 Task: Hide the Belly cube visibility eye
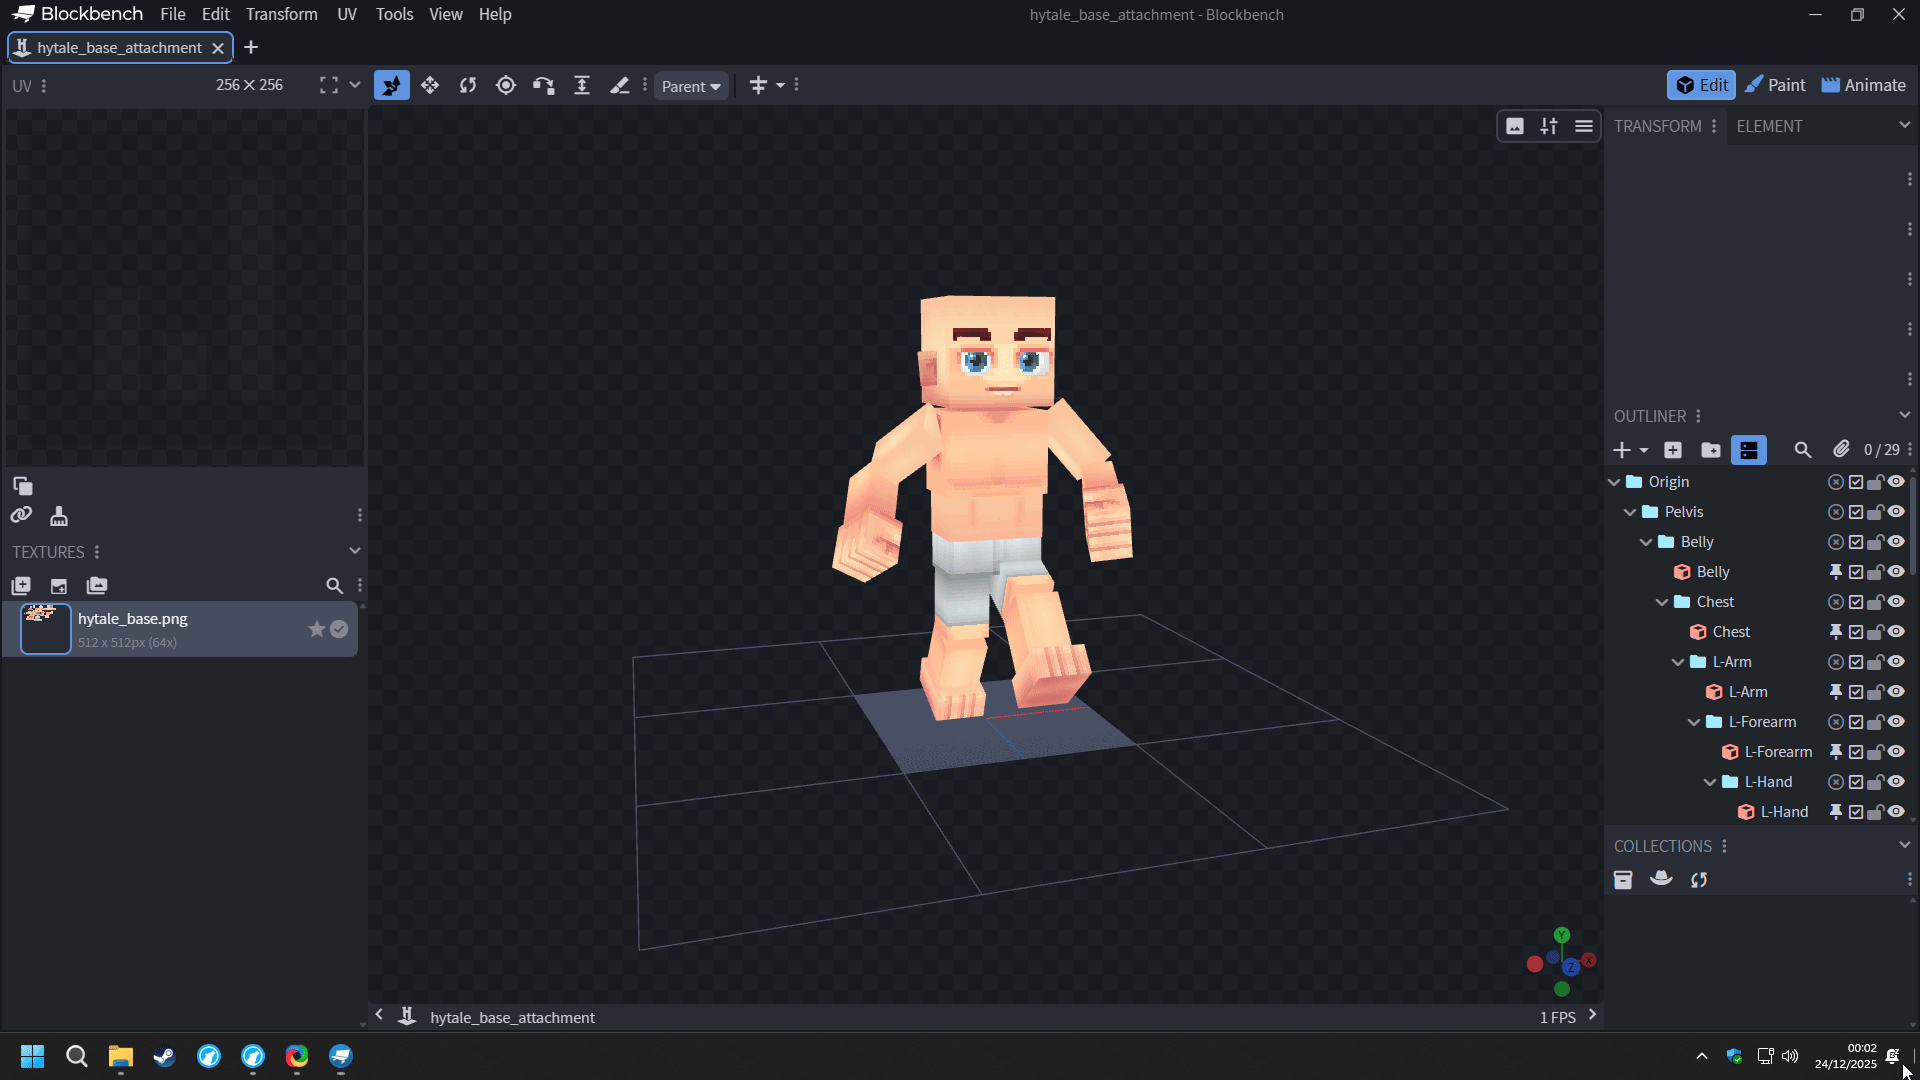coord(1896,572)
